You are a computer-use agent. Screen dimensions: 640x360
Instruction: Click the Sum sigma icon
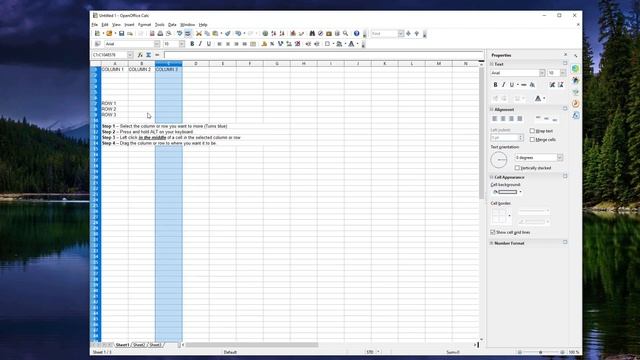point(149,55)
